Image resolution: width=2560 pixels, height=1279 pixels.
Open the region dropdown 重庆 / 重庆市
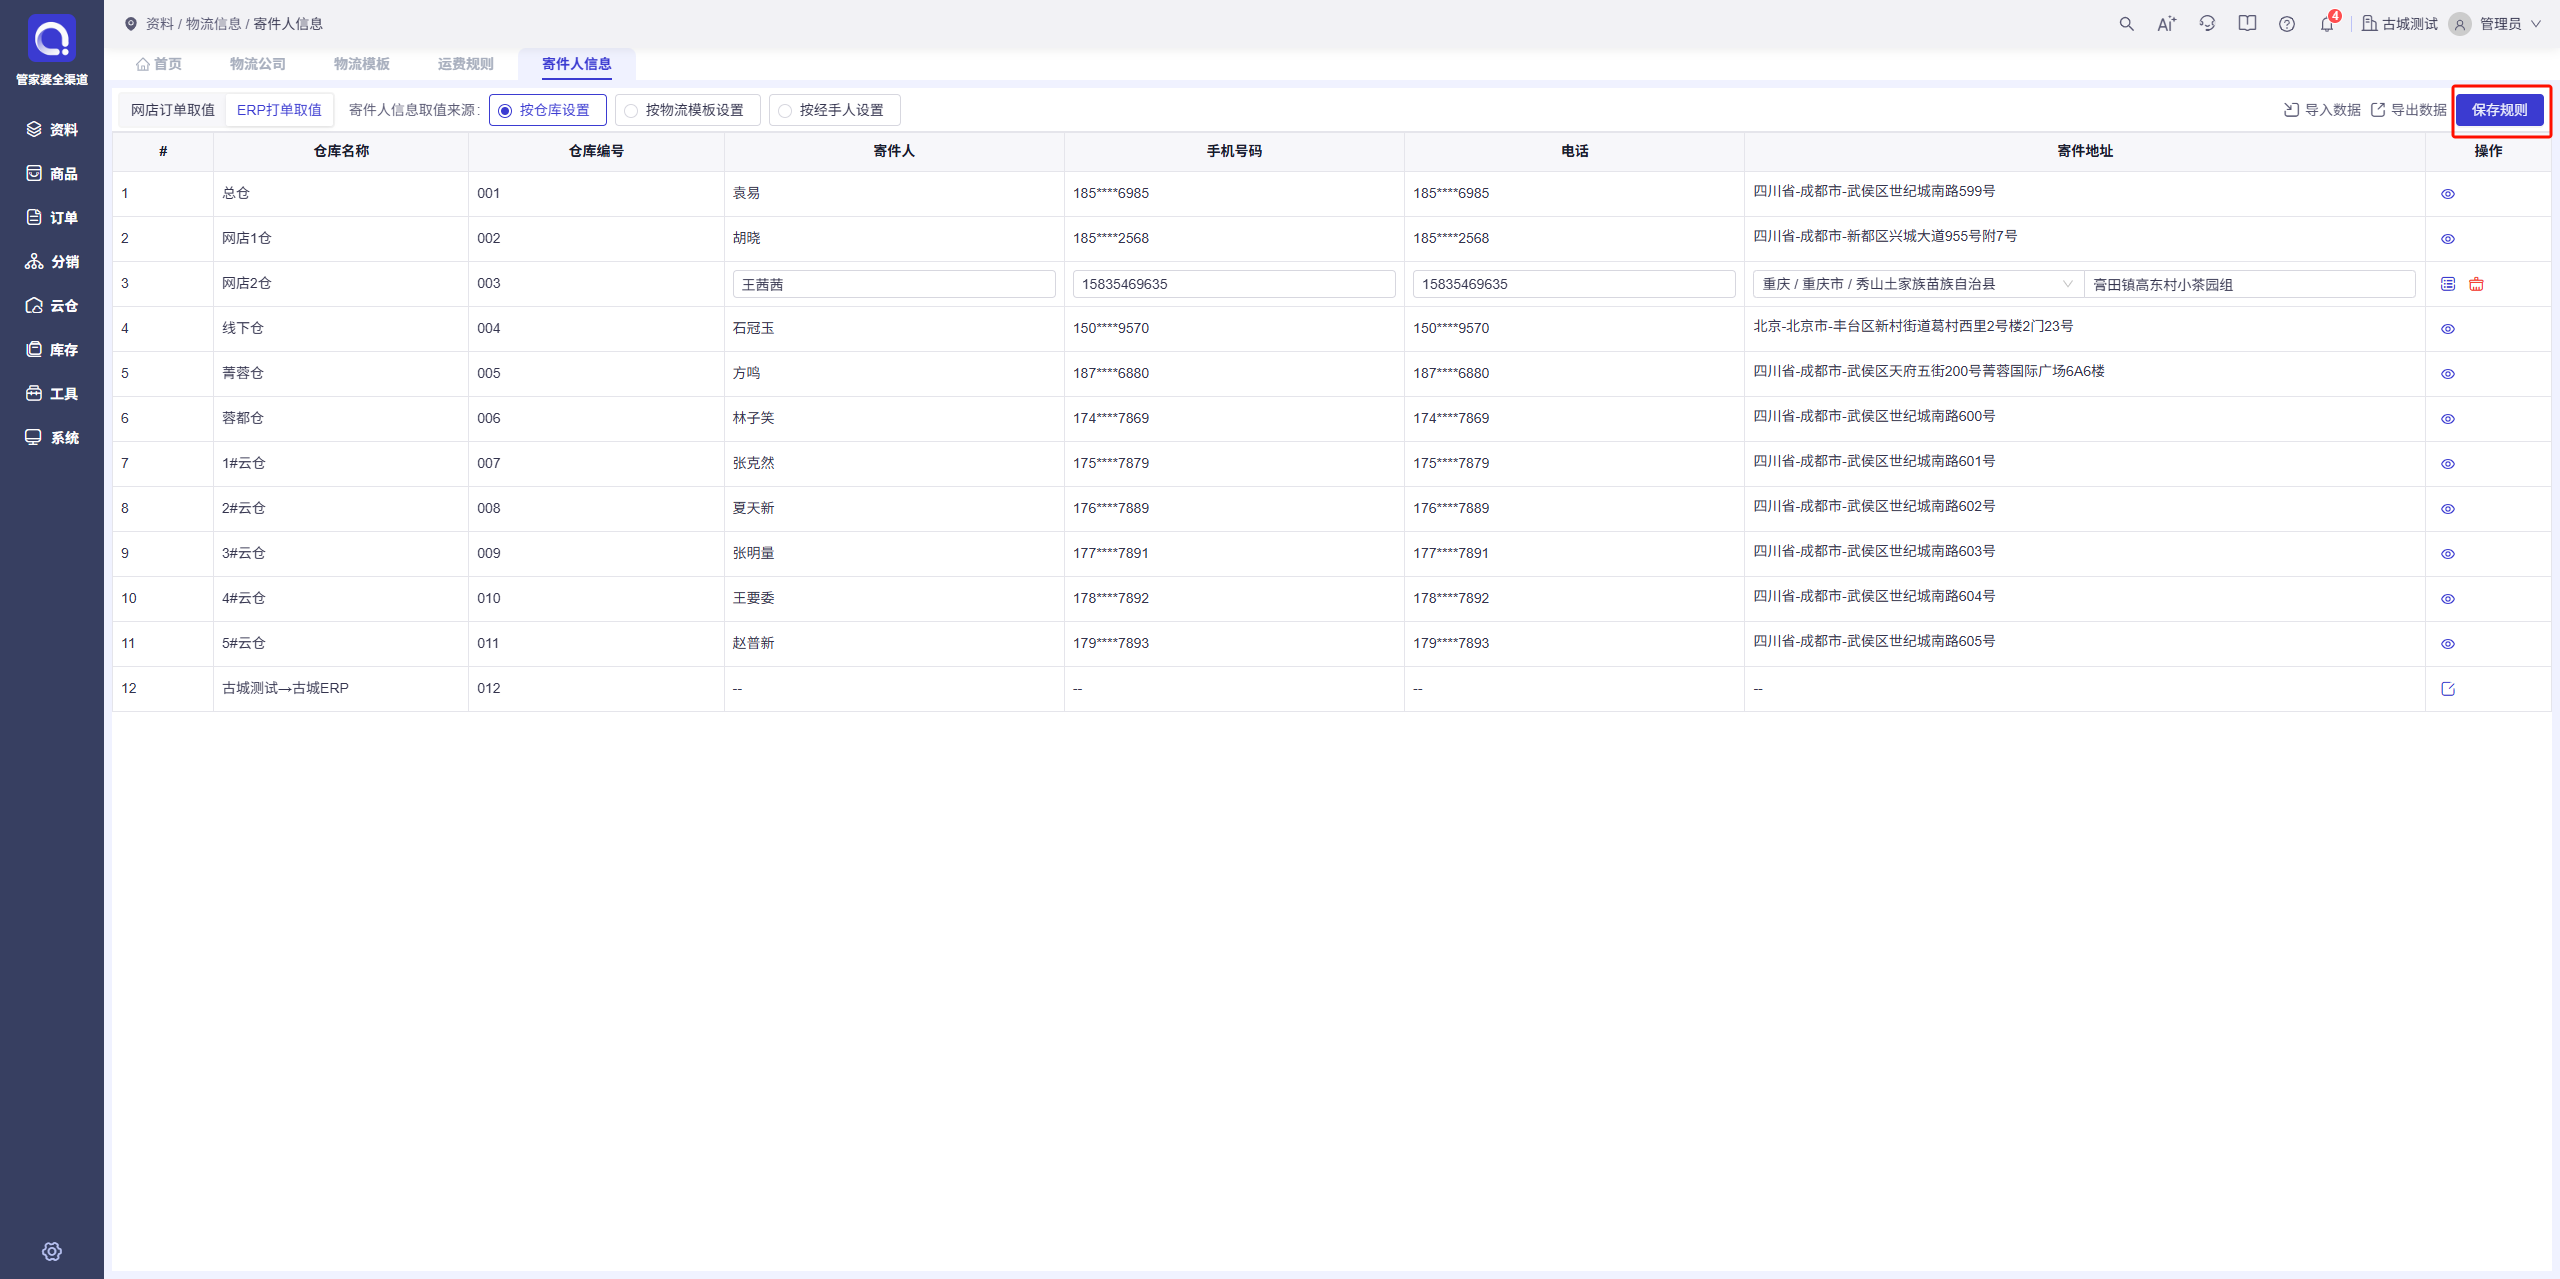pos(1917,284)
